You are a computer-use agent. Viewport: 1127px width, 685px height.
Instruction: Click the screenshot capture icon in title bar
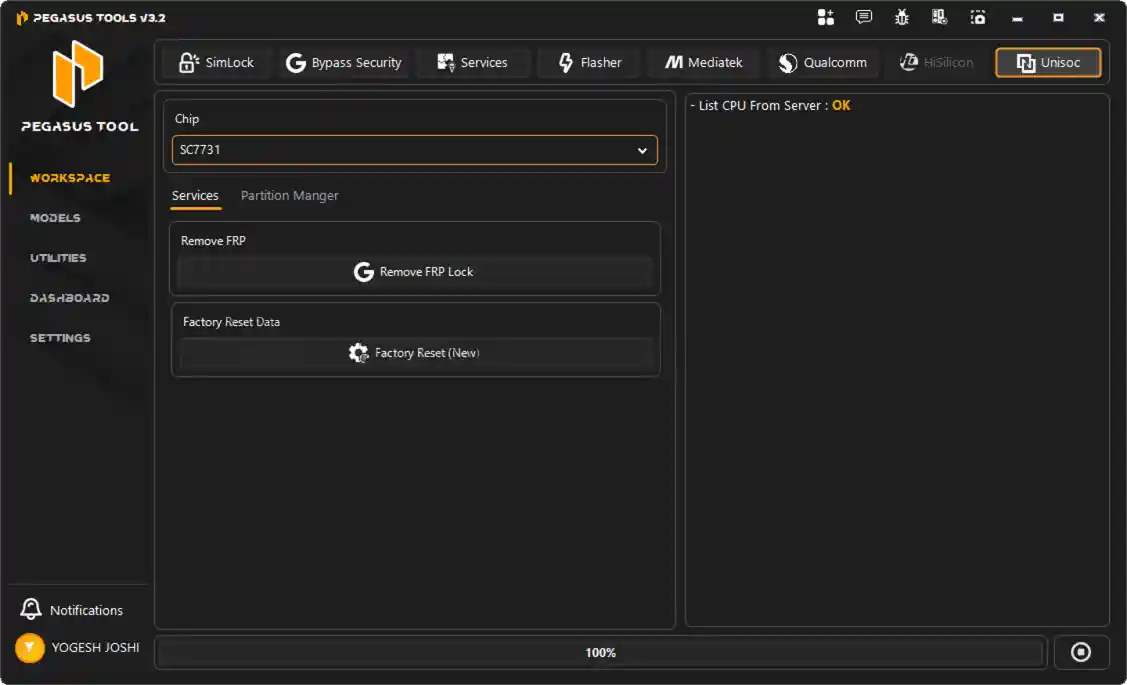[978, 17]
